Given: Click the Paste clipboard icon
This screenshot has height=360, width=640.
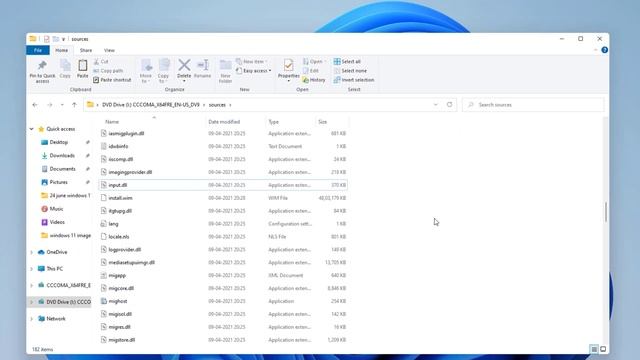Looking at the screenshot, I should 82,65.
